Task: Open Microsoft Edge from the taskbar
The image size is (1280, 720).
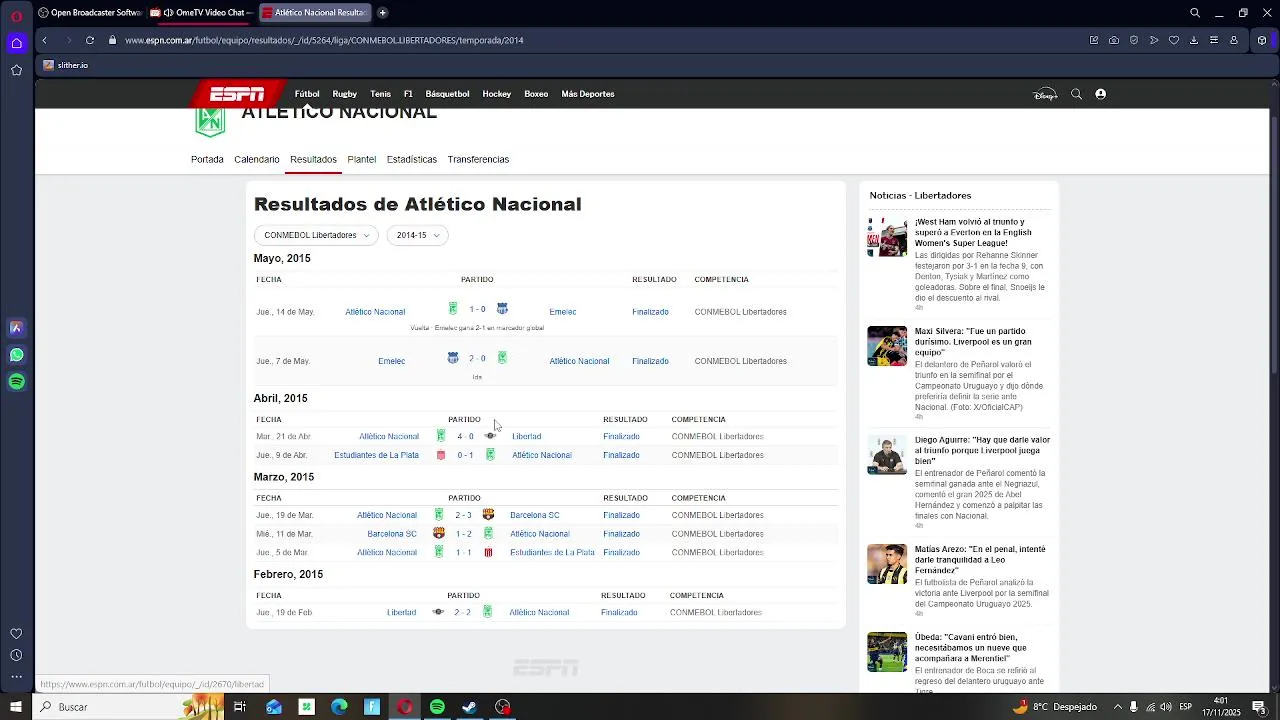Action: [339, 707]
